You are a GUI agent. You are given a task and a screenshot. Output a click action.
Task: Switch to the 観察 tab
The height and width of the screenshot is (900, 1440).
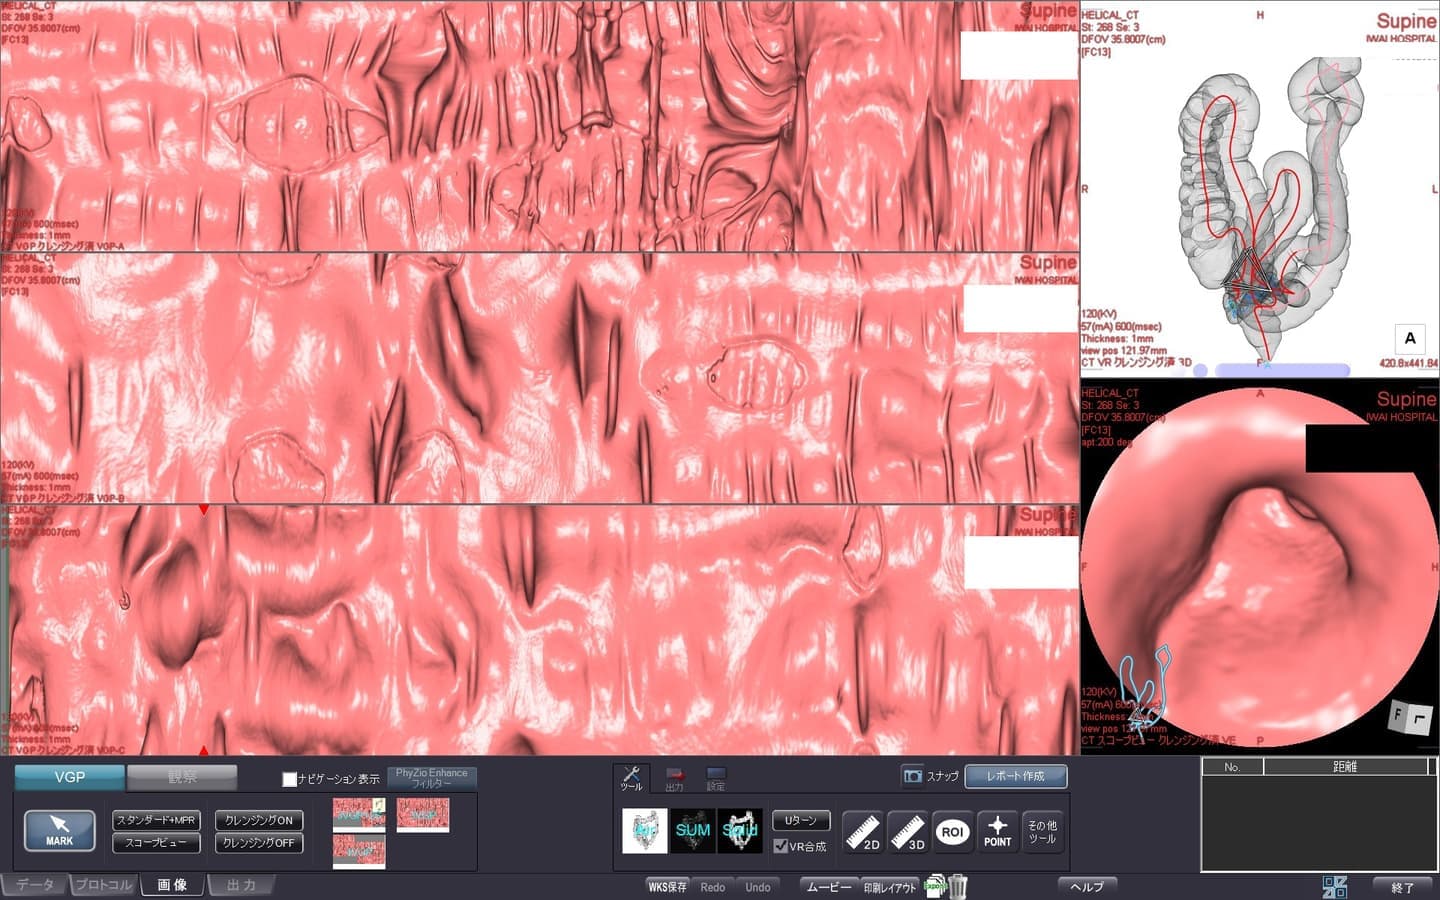182,777
